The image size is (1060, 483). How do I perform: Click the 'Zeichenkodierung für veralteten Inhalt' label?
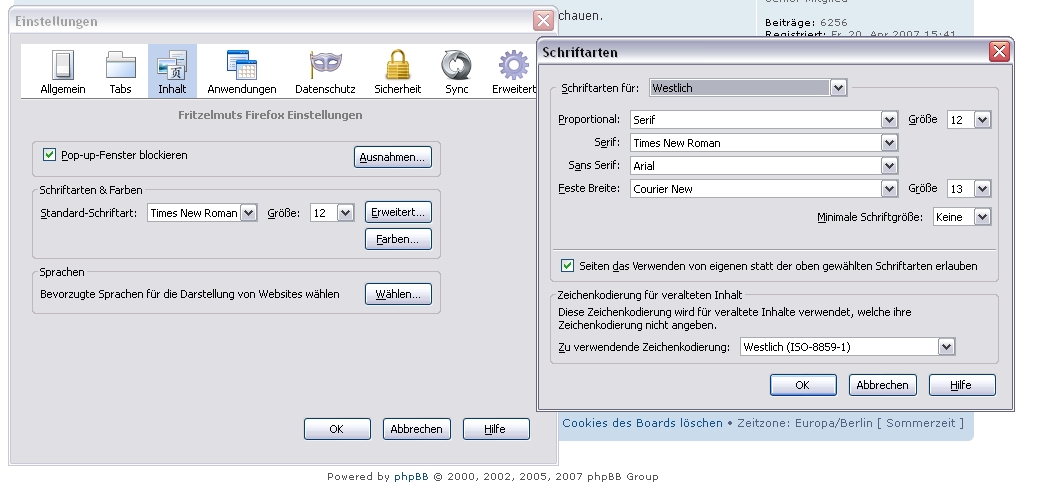coord(650,295)
